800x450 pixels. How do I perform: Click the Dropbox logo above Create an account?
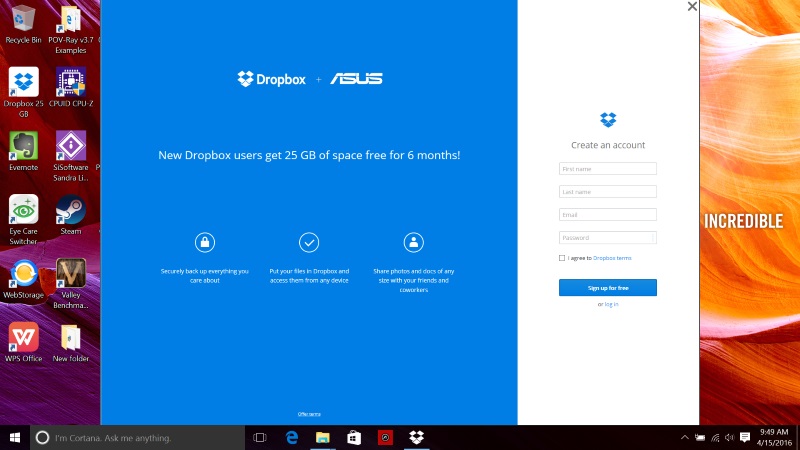tap(608, 120)
